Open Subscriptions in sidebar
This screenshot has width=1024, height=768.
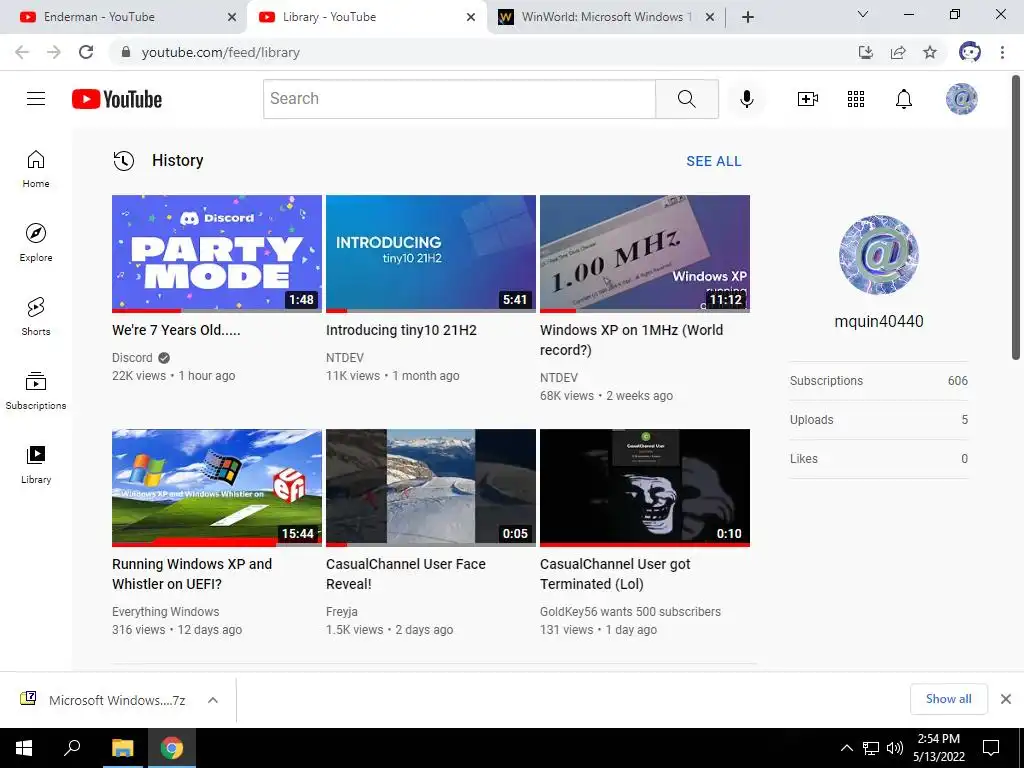[x=36, y=391]
